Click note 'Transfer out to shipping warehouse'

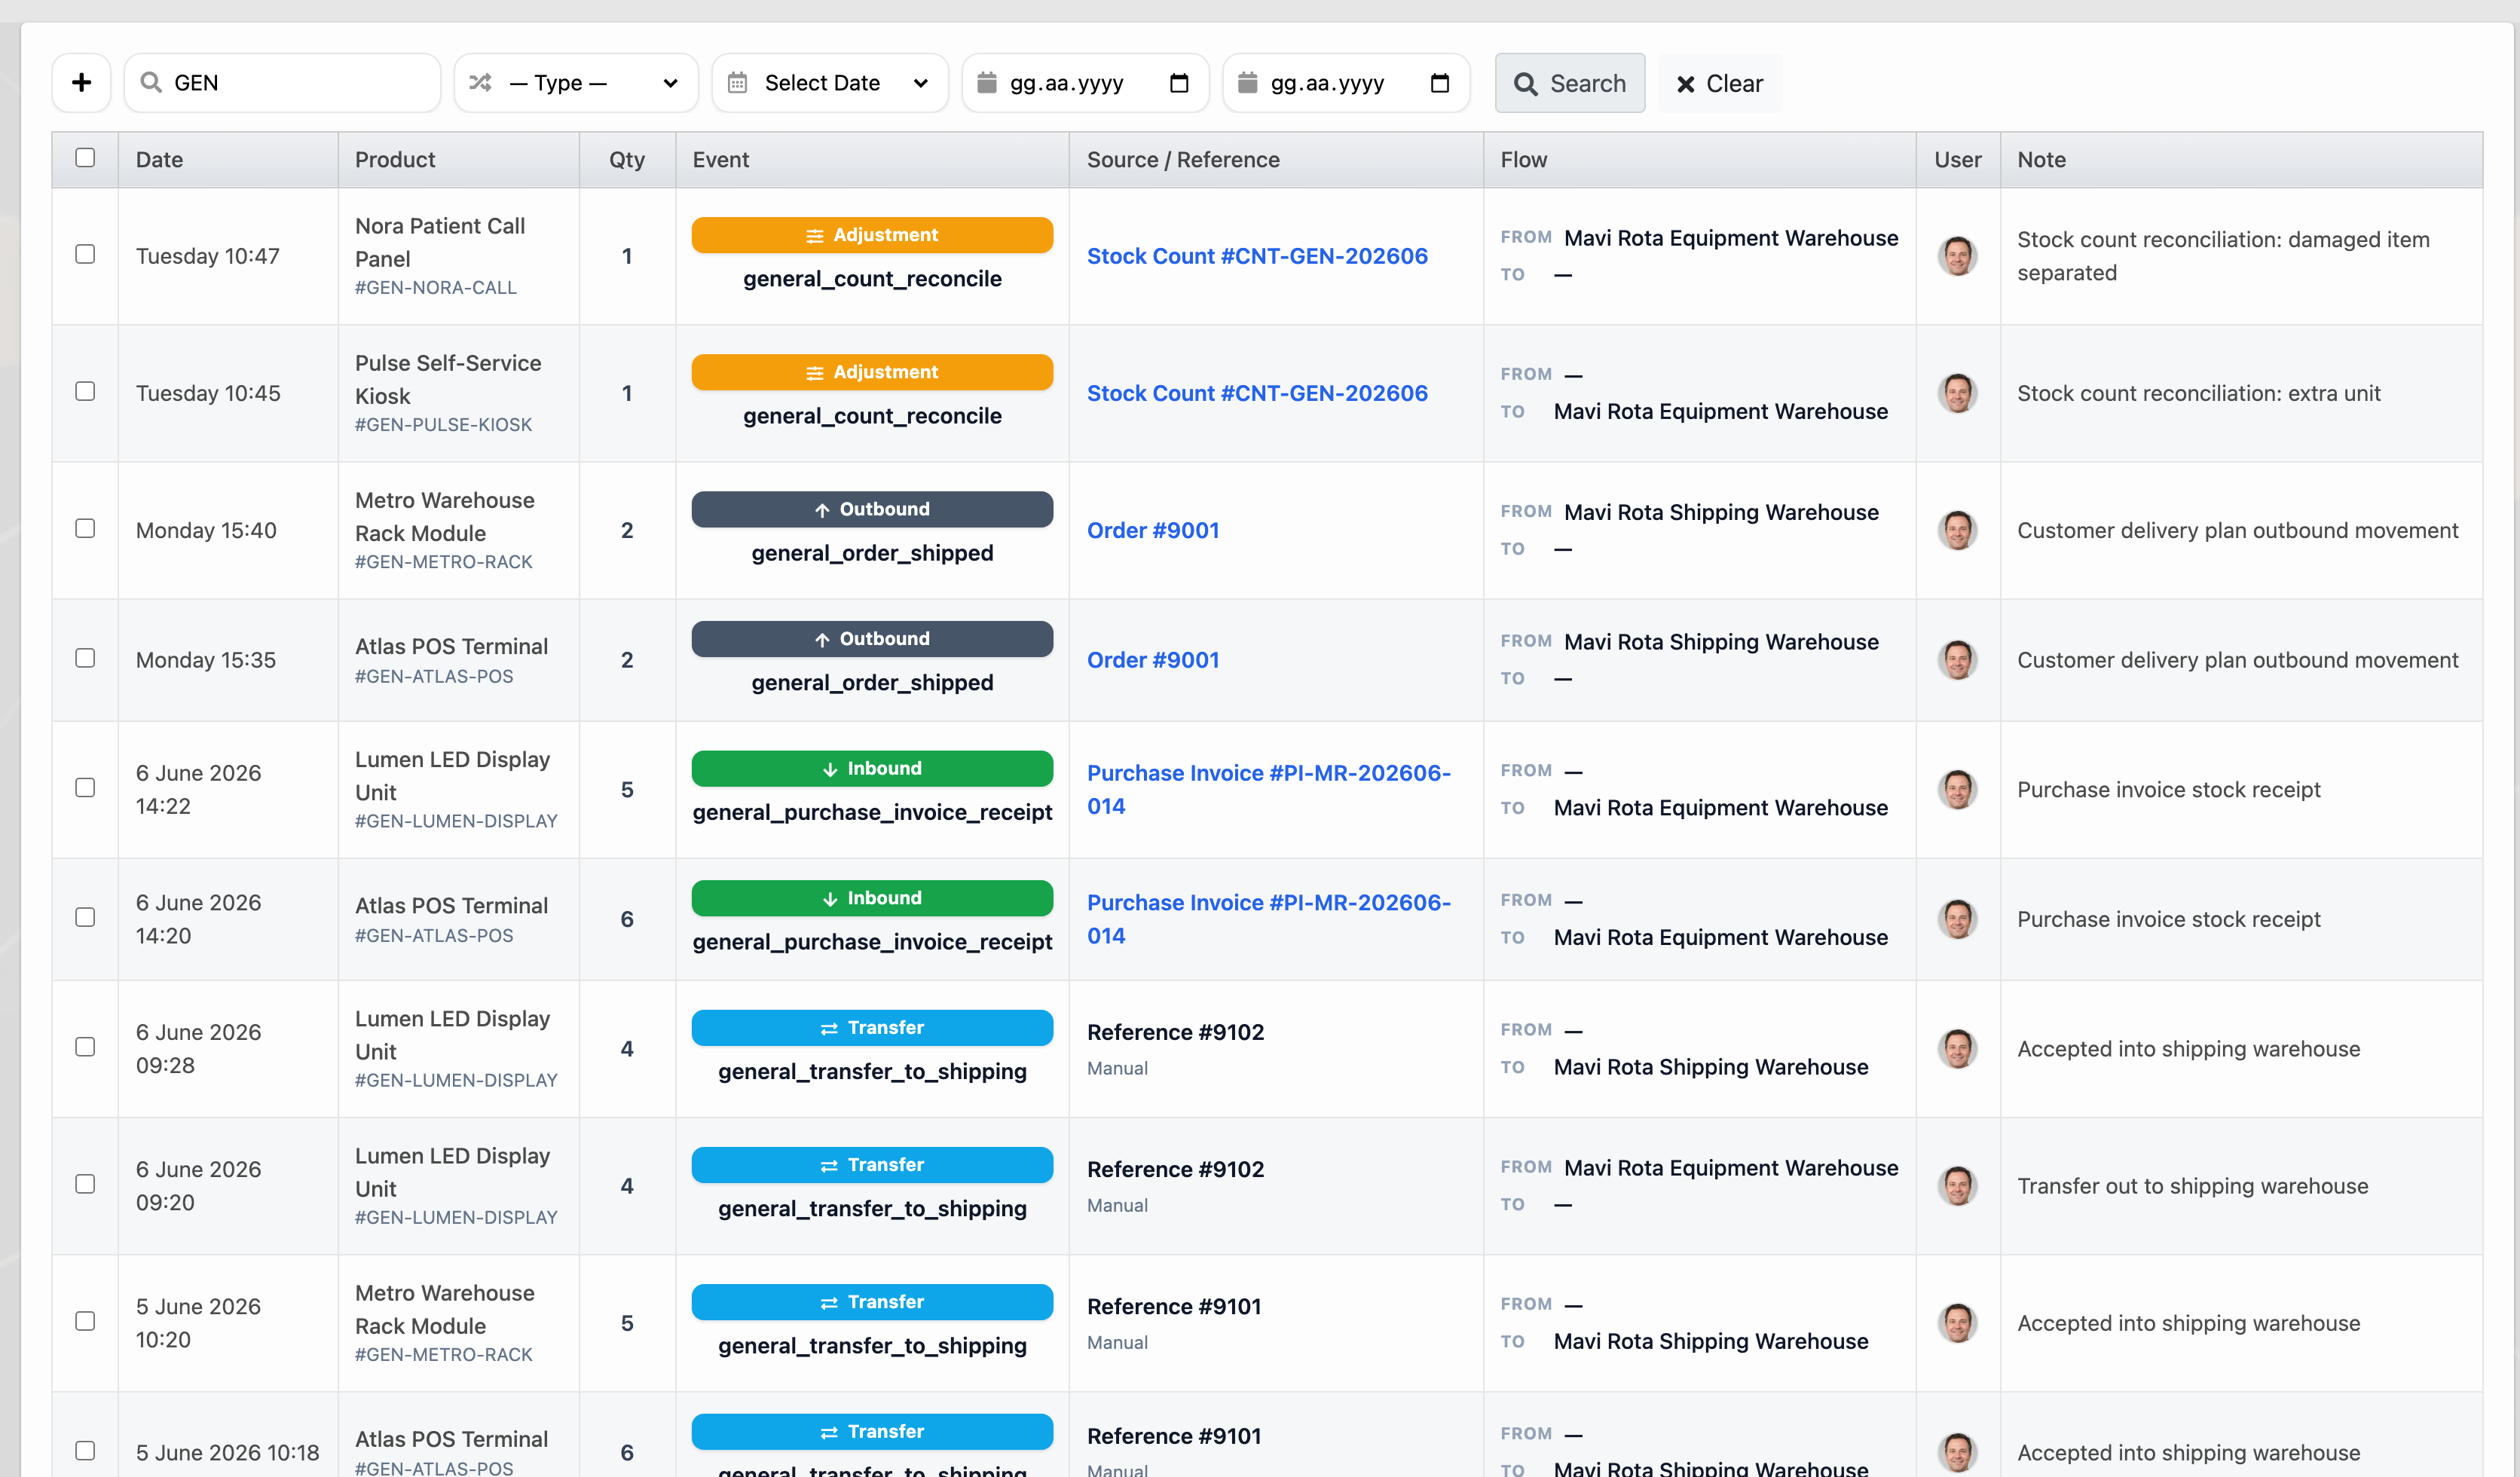[2192, 1186]
